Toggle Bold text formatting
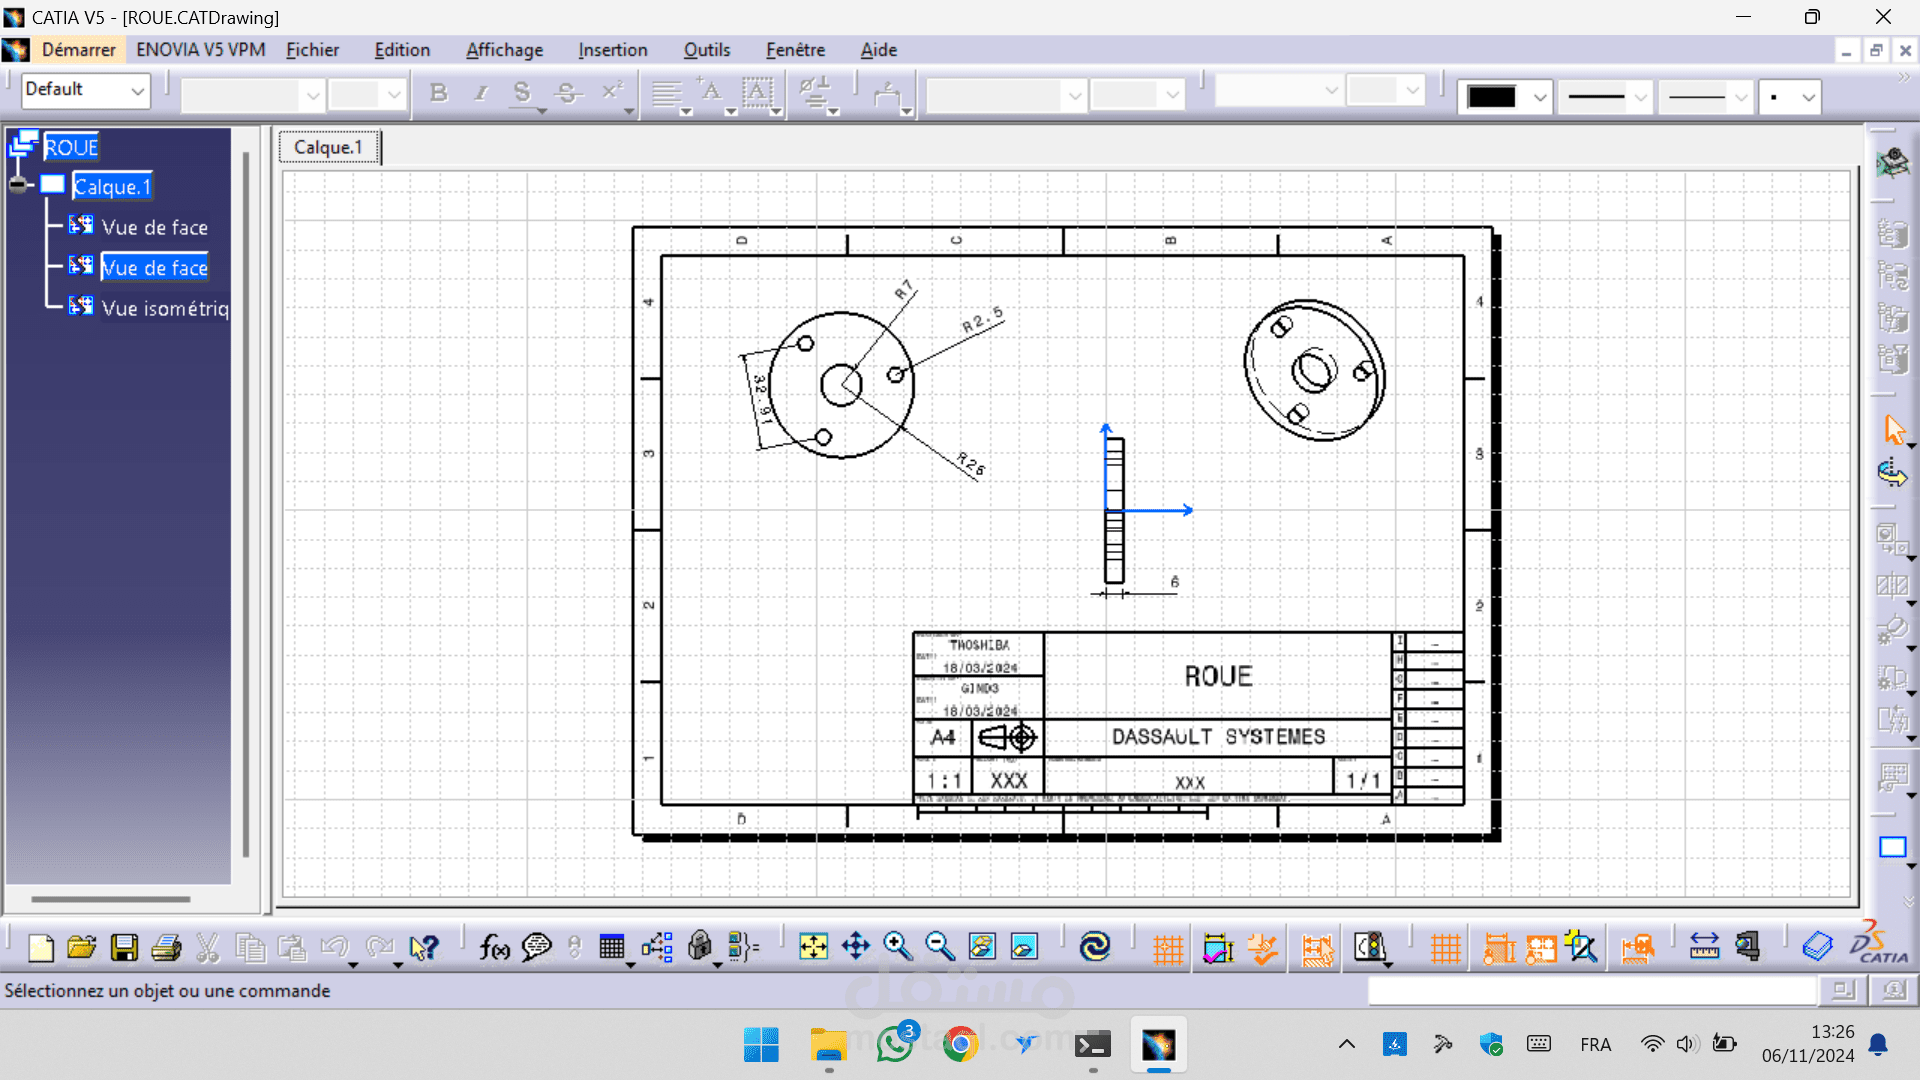 click(x=438, y=93)
